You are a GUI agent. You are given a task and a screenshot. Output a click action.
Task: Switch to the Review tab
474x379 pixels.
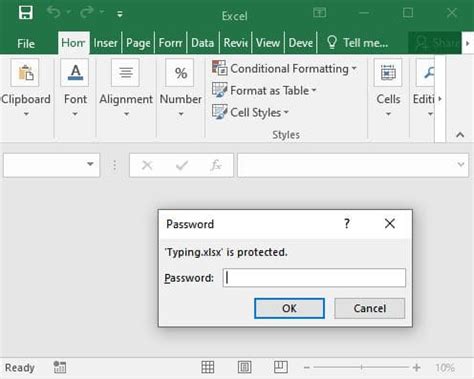point(235,43)
